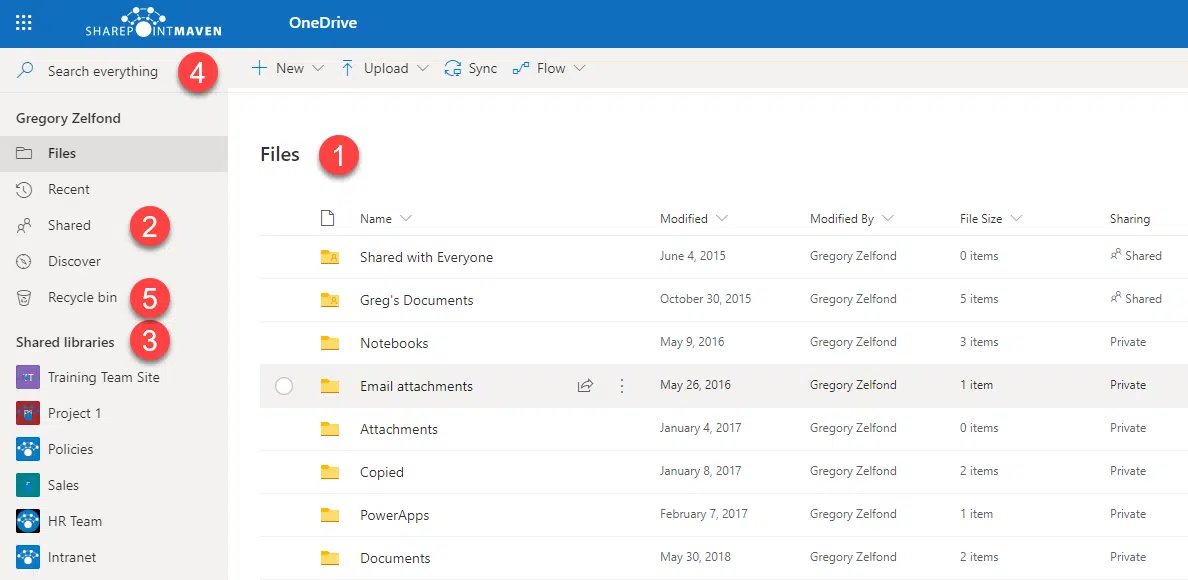
Task: Click the Policies site icon
Action: click(28, 449)
